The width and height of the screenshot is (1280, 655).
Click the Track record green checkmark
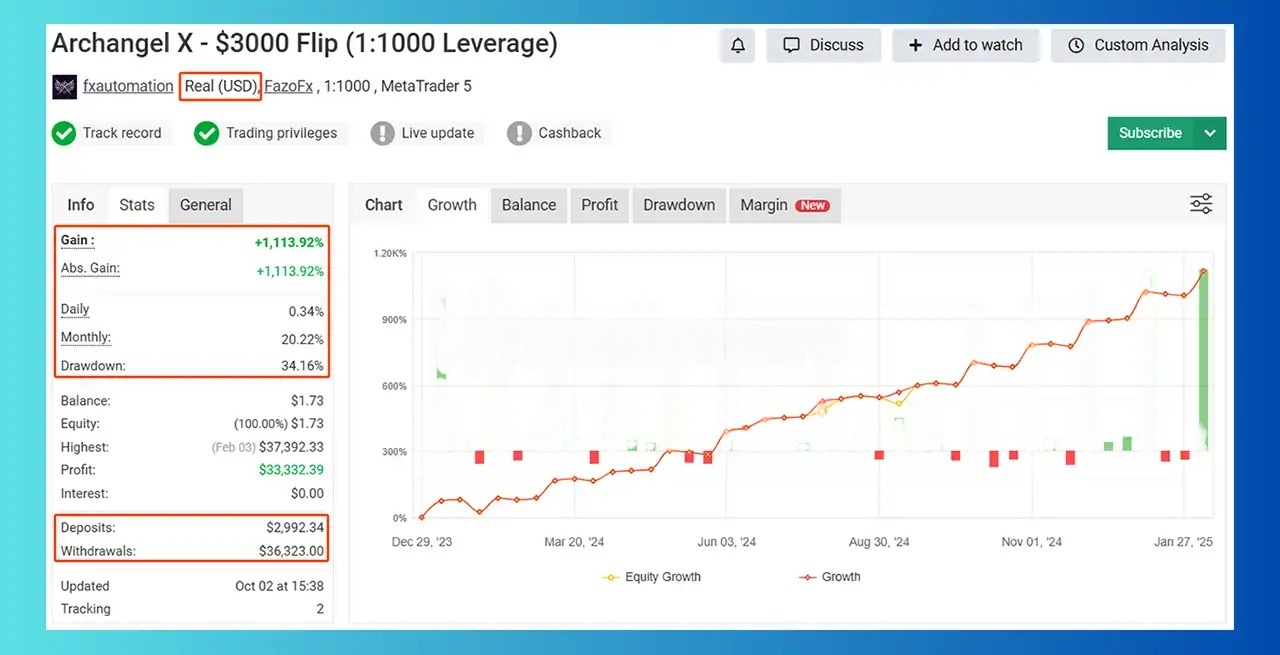(x=64, y=133)
